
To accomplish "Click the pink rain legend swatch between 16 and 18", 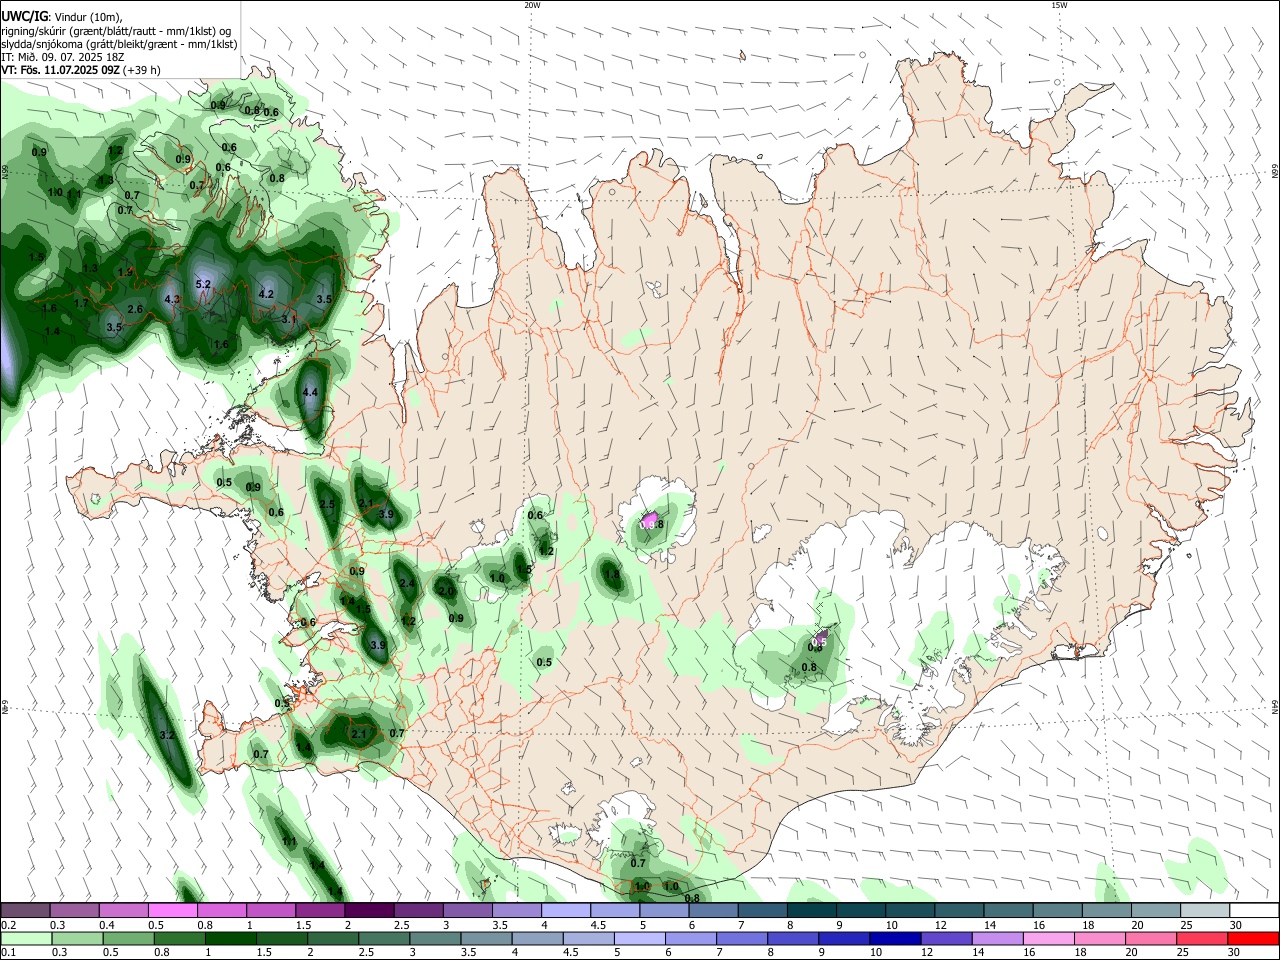I will 1049,938.
